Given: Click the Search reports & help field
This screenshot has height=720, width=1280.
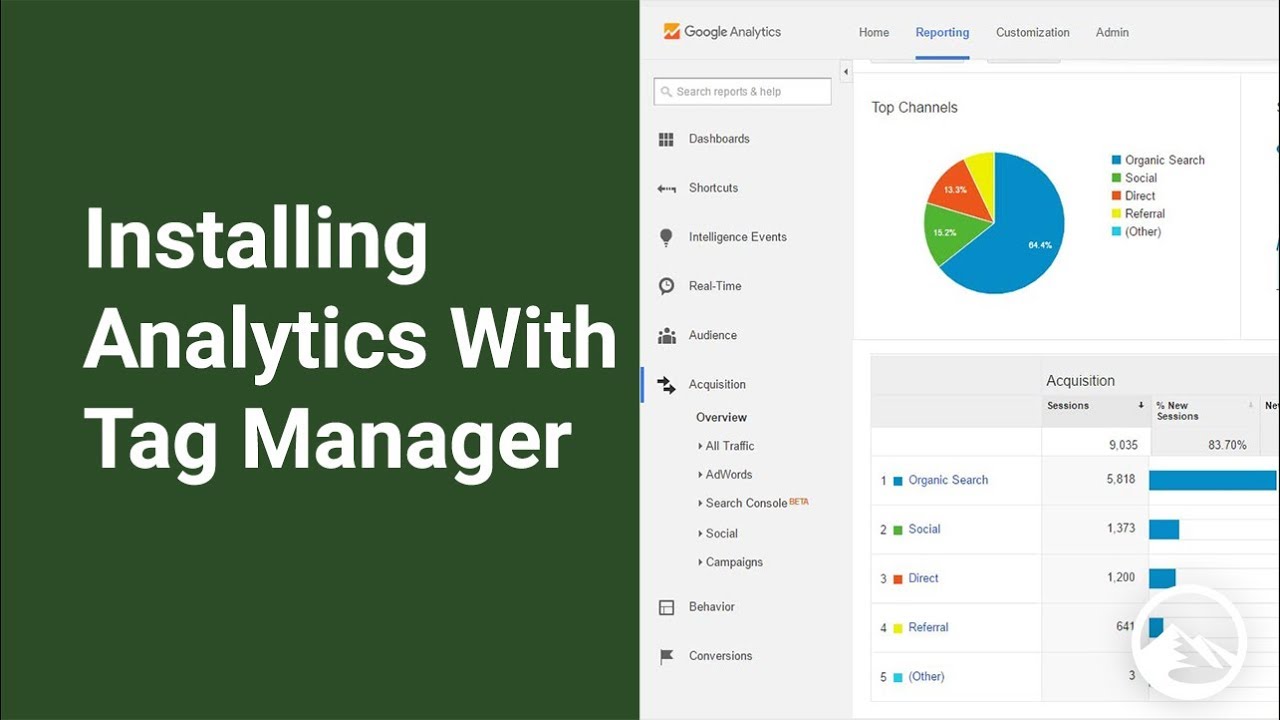Looking at the screenshot, I should (742, 91).
